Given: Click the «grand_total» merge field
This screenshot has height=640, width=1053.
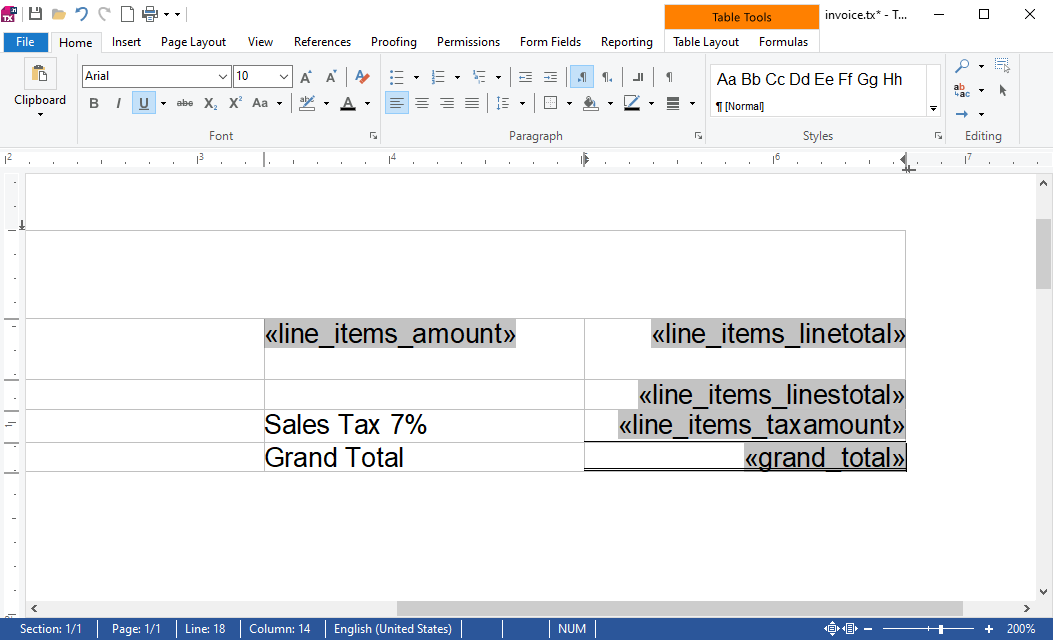Looking at the screenshot, I should tap(825, 457).
